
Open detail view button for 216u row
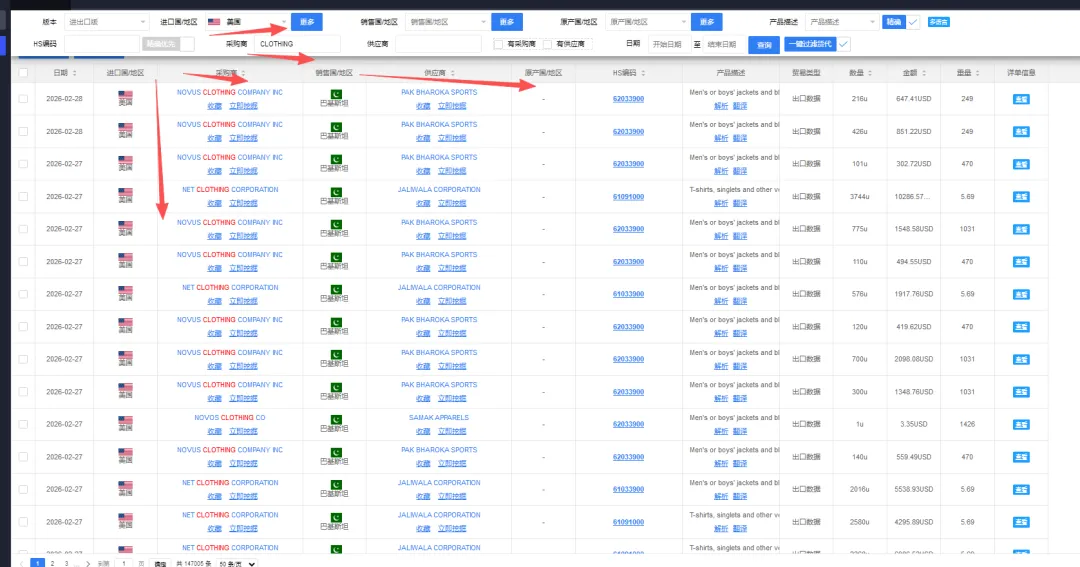pos(1021,99)
